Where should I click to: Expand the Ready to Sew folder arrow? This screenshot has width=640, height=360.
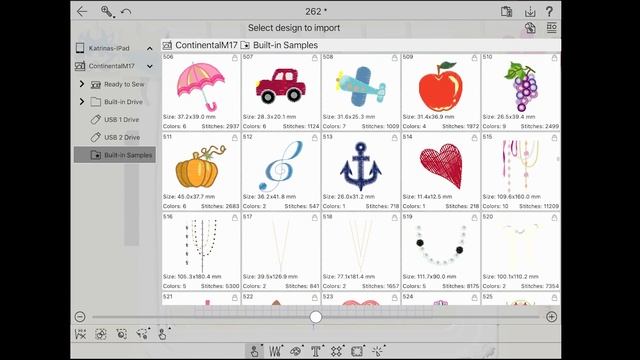[82, 84]
